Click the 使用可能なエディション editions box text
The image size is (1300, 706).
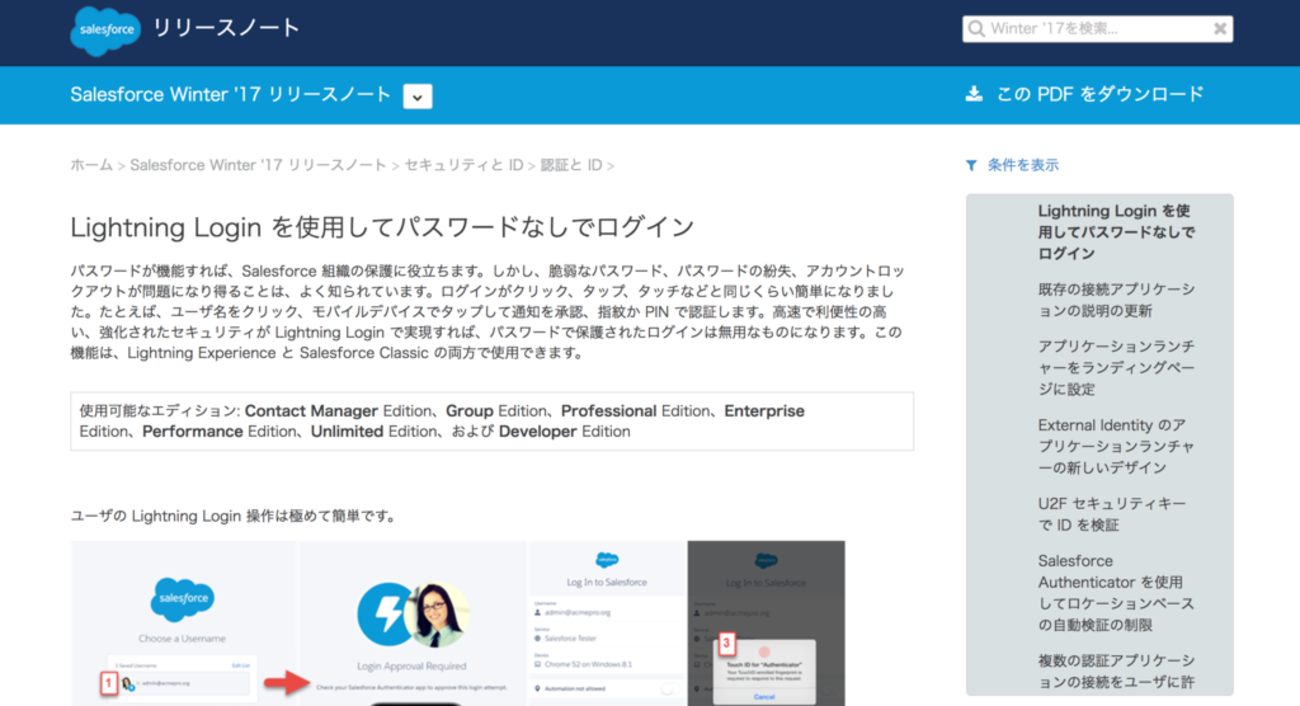pos(492,421)
